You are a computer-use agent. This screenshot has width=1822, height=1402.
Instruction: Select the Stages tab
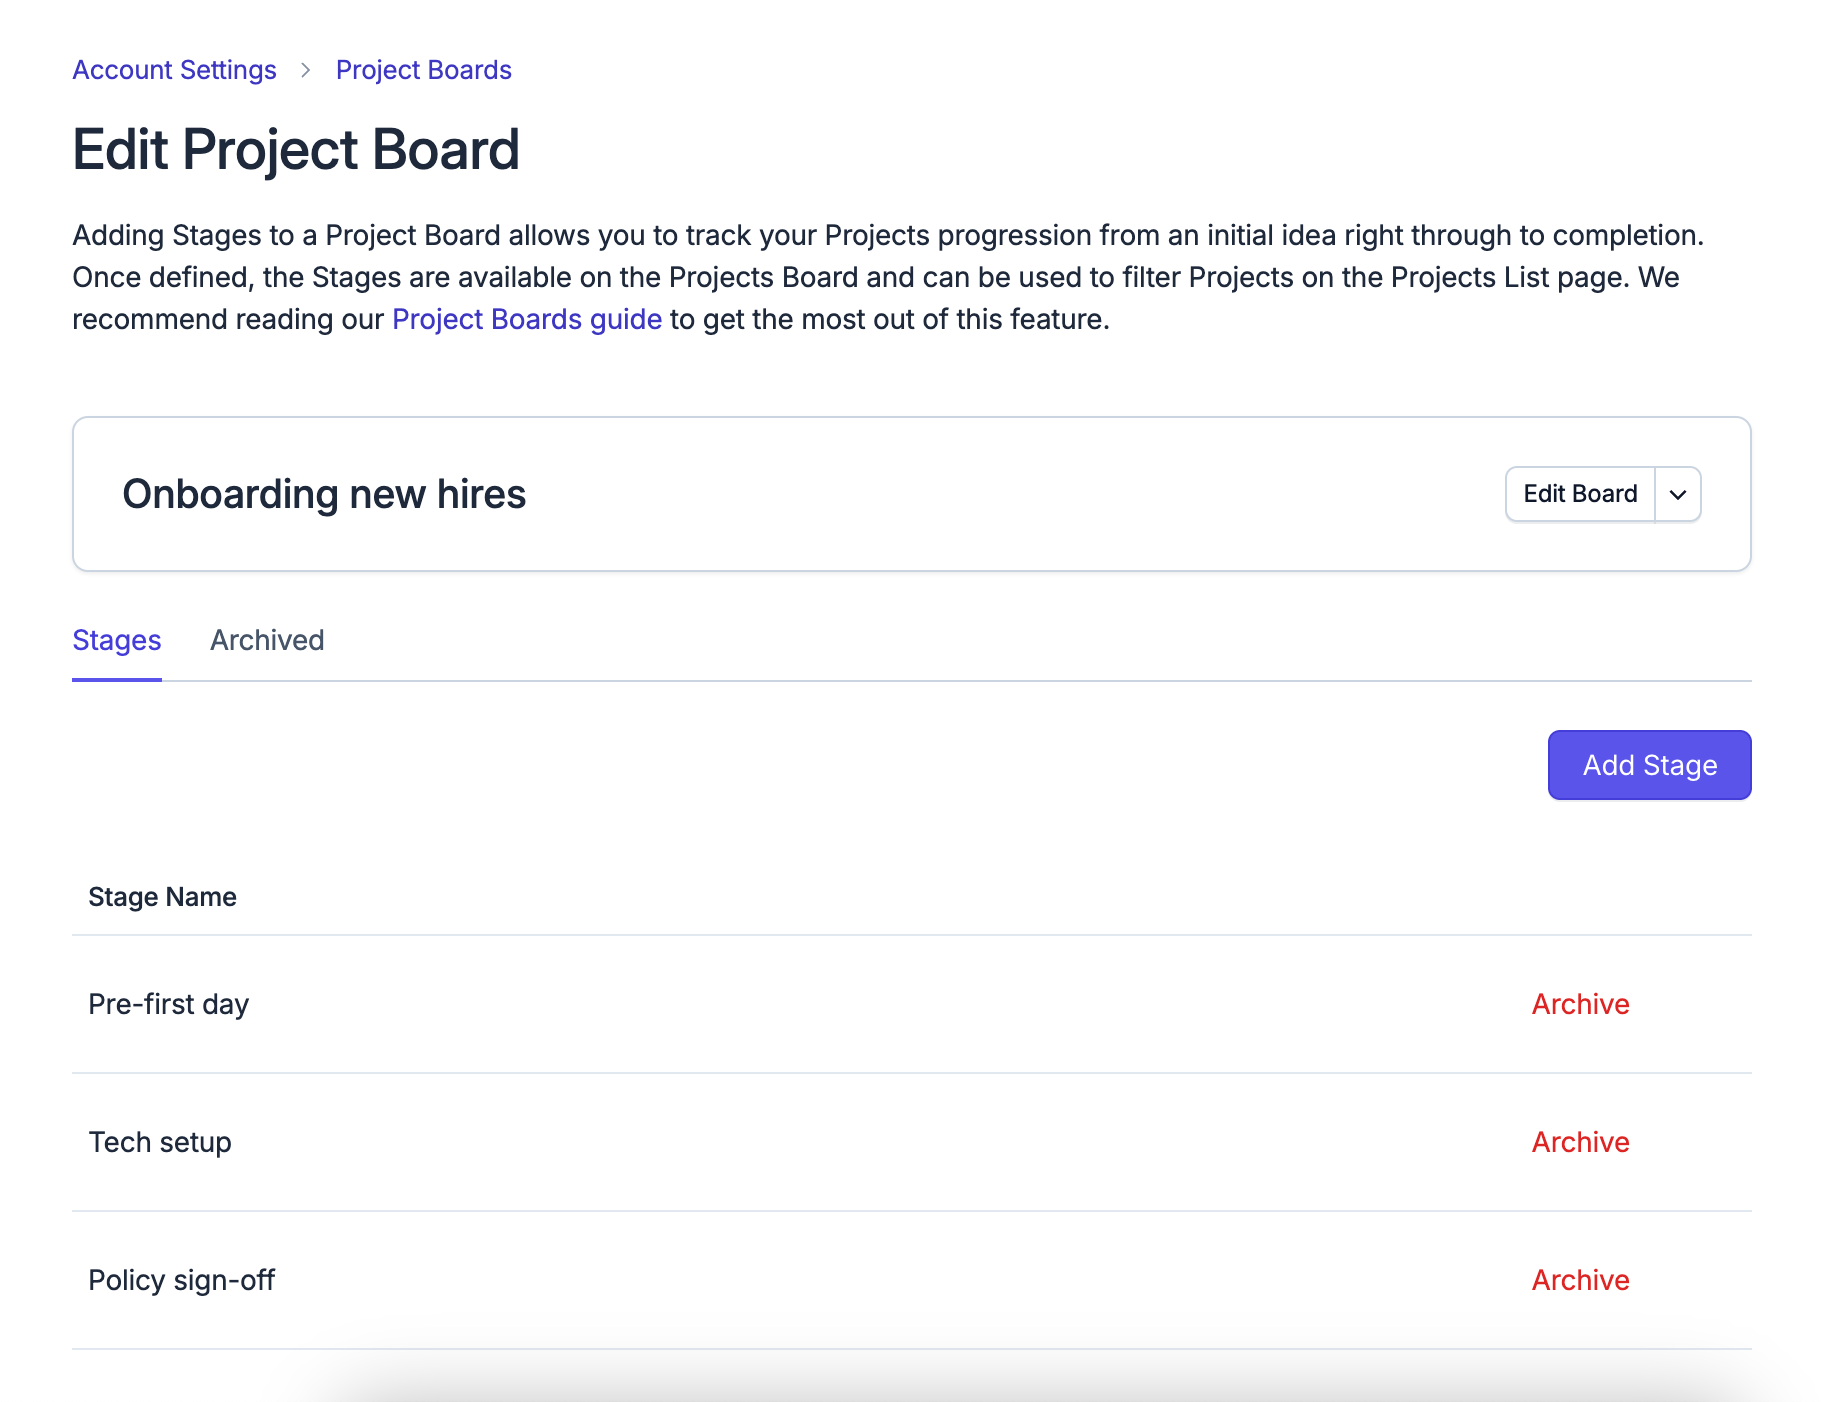click(x=117, y=640)
